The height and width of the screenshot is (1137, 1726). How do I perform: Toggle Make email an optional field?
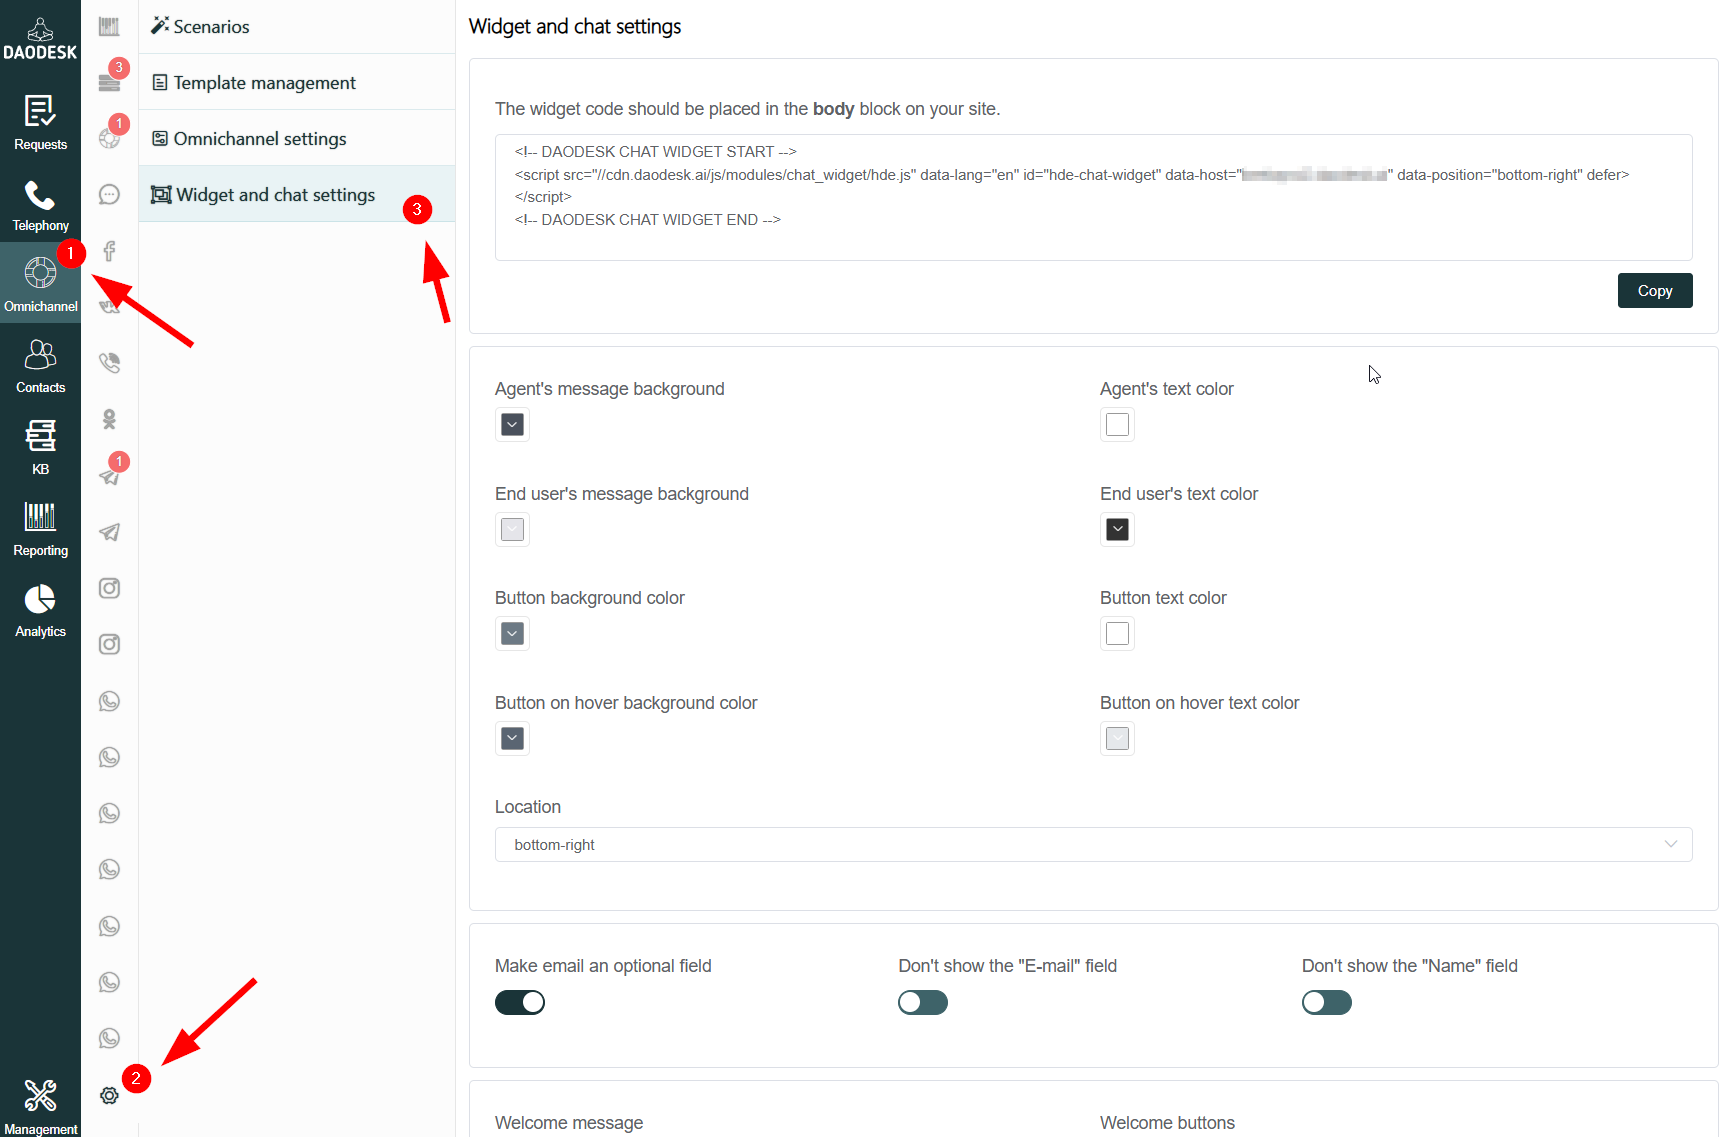[x=520, y=1002]
